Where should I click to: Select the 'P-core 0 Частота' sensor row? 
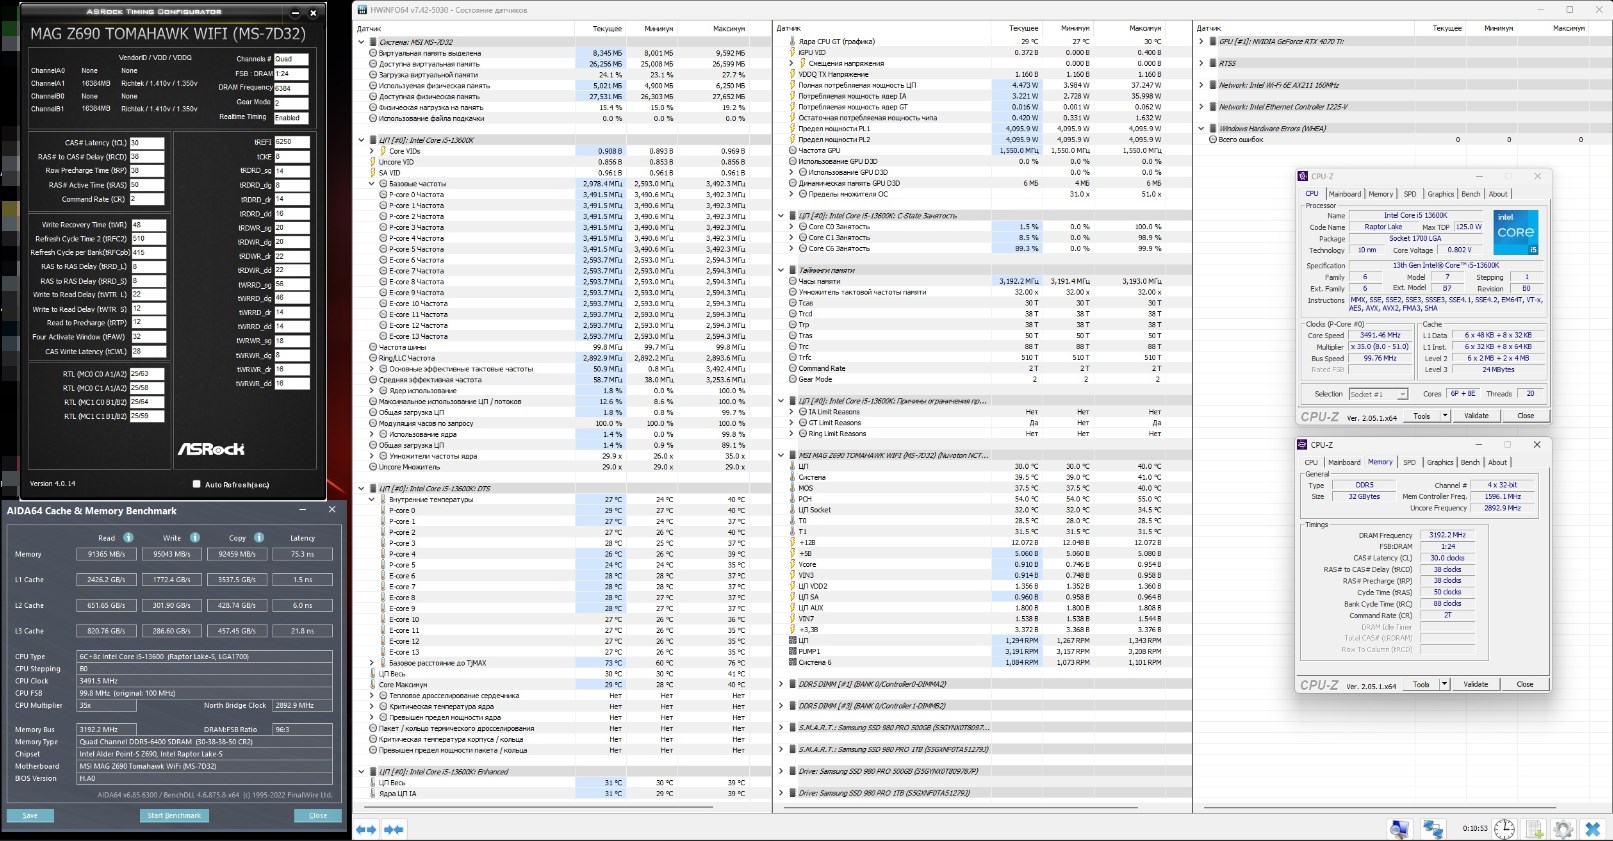point(563,195)
